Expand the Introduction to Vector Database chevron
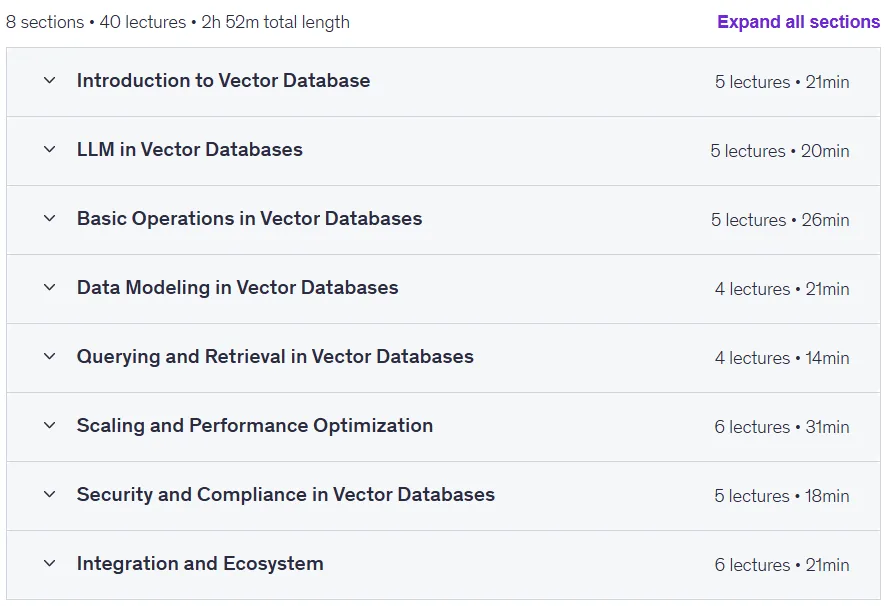The width and height of the screenshot is (886, 606). click(50, 81)
